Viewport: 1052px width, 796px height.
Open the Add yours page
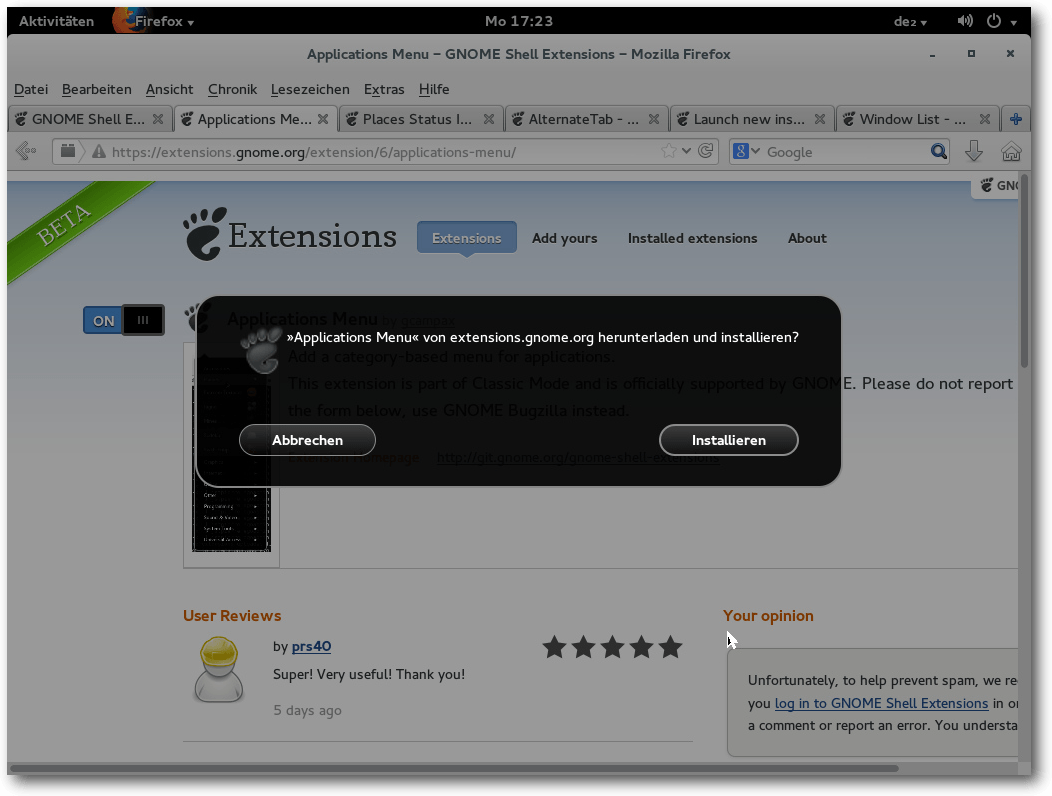pos(564,238)
